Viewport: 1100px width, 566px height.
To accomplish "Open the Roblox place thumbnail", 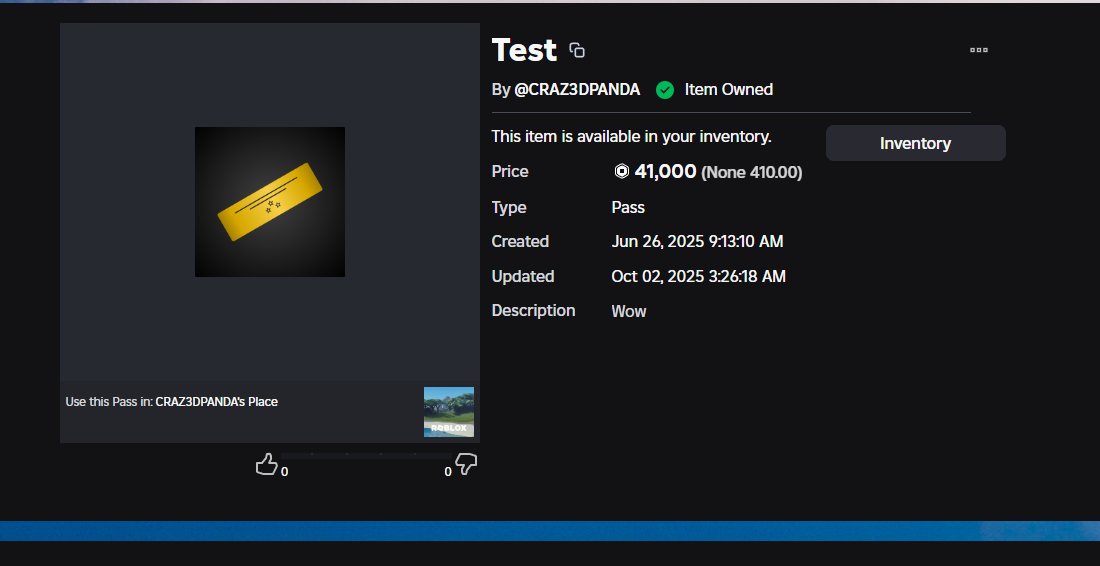I will coord(449,412).
